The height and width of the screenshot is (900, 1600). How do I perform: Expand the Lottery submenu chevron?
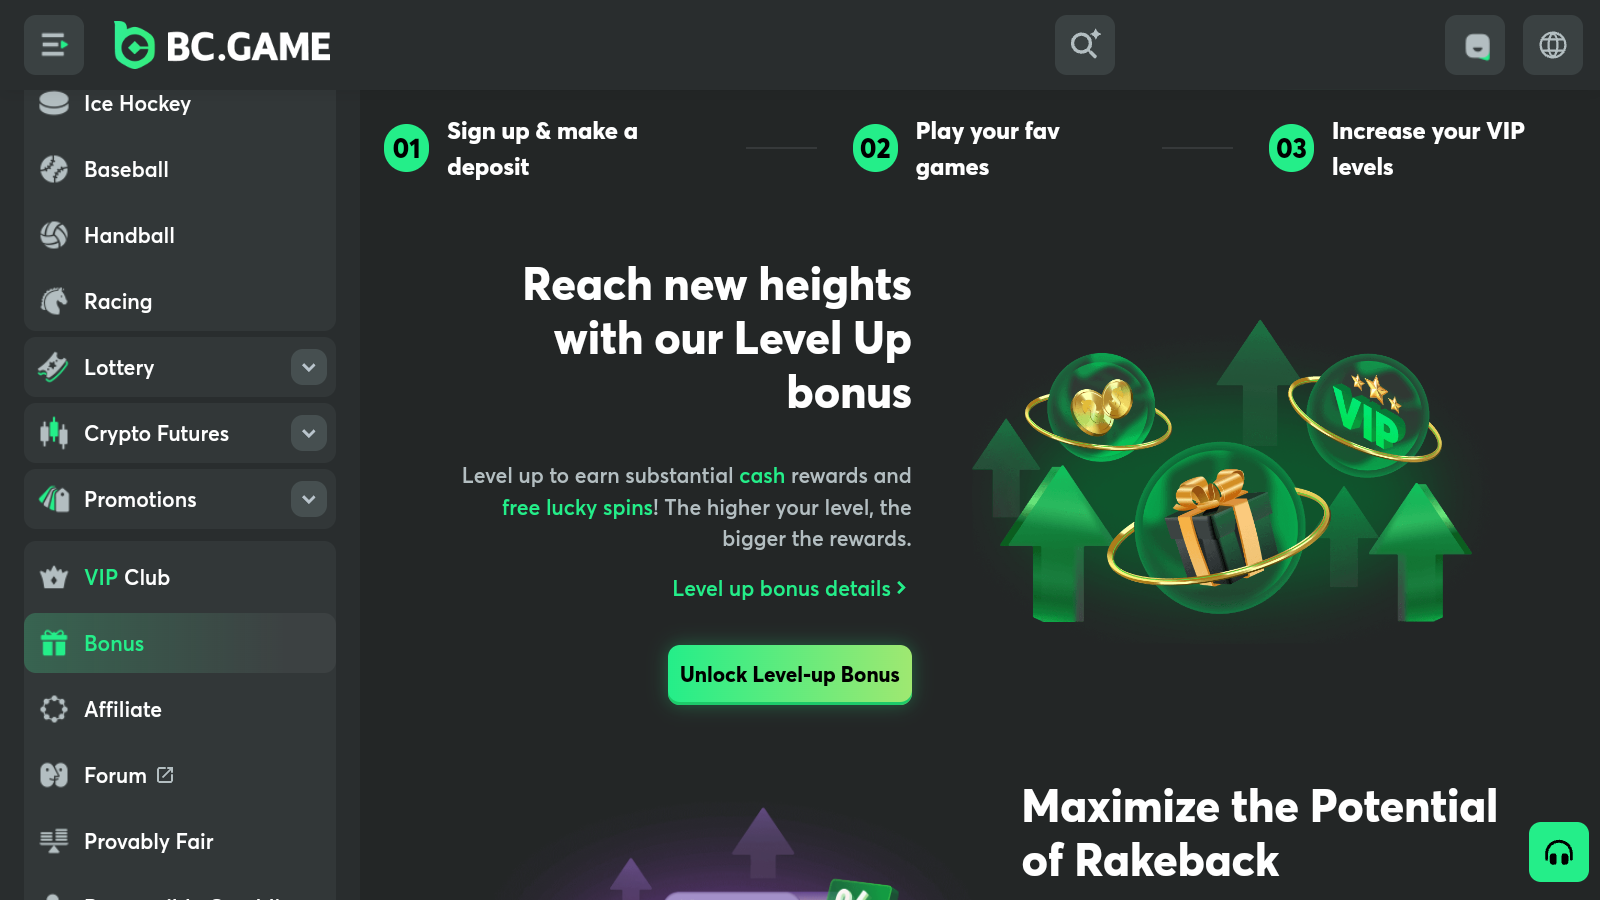coord(309,367)
